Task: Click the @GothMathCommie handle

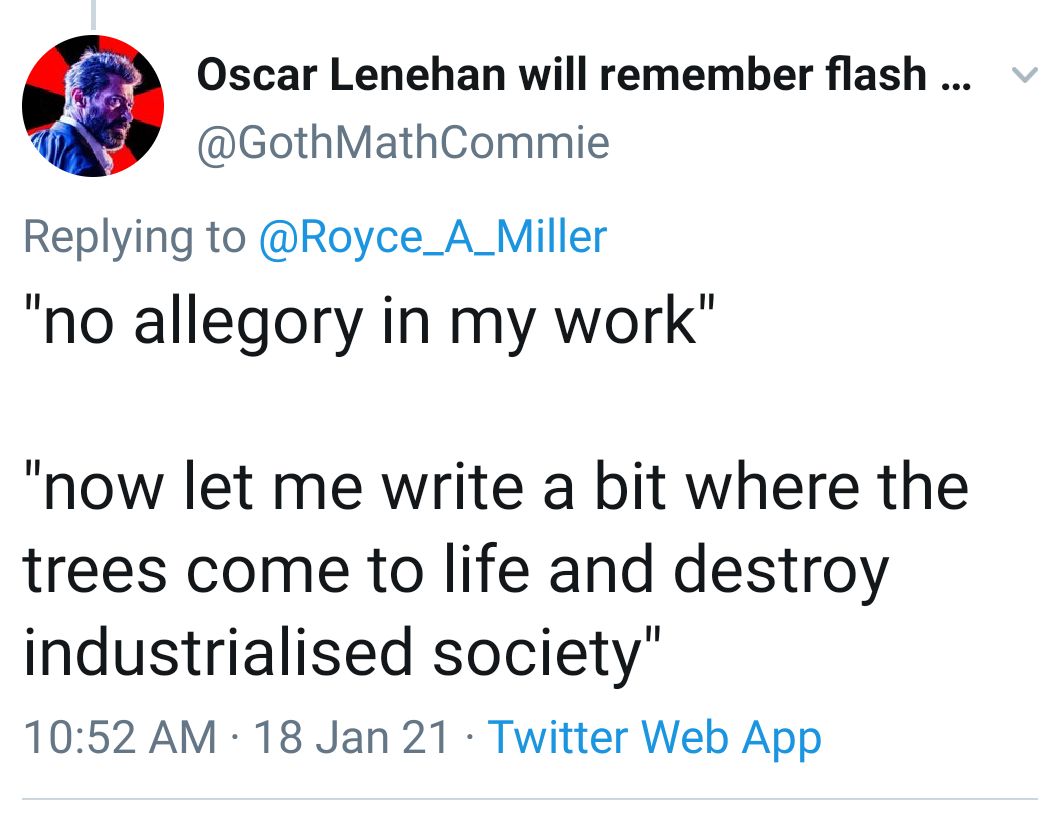Action: [403, 142]
